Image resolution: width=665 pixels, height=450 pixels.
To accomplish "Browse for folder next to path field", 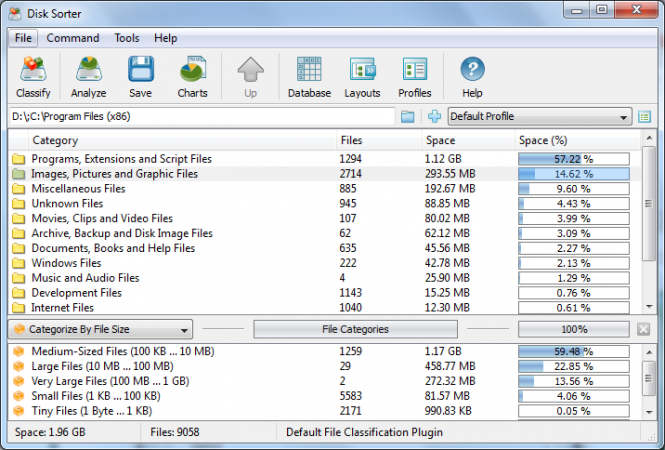I will tap(408, 117).
